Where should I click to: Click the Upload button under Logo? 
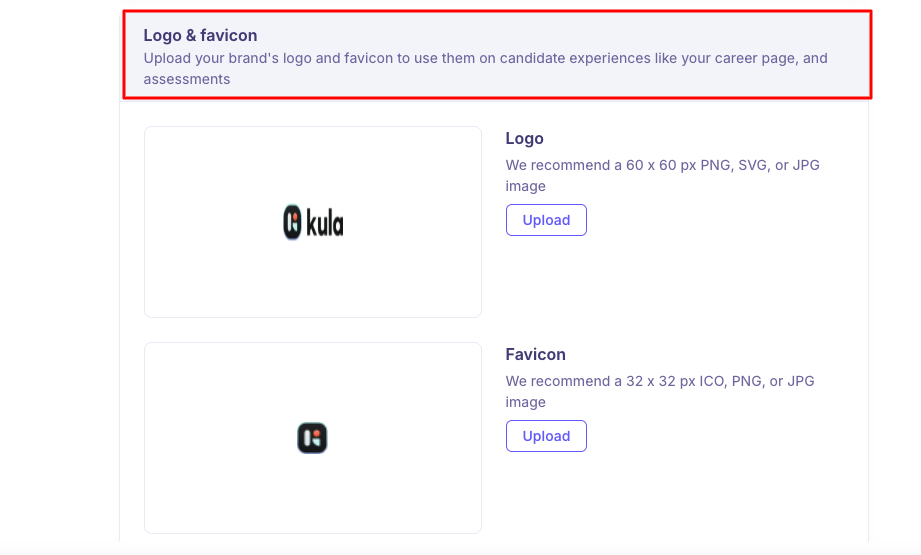point(546,220)
